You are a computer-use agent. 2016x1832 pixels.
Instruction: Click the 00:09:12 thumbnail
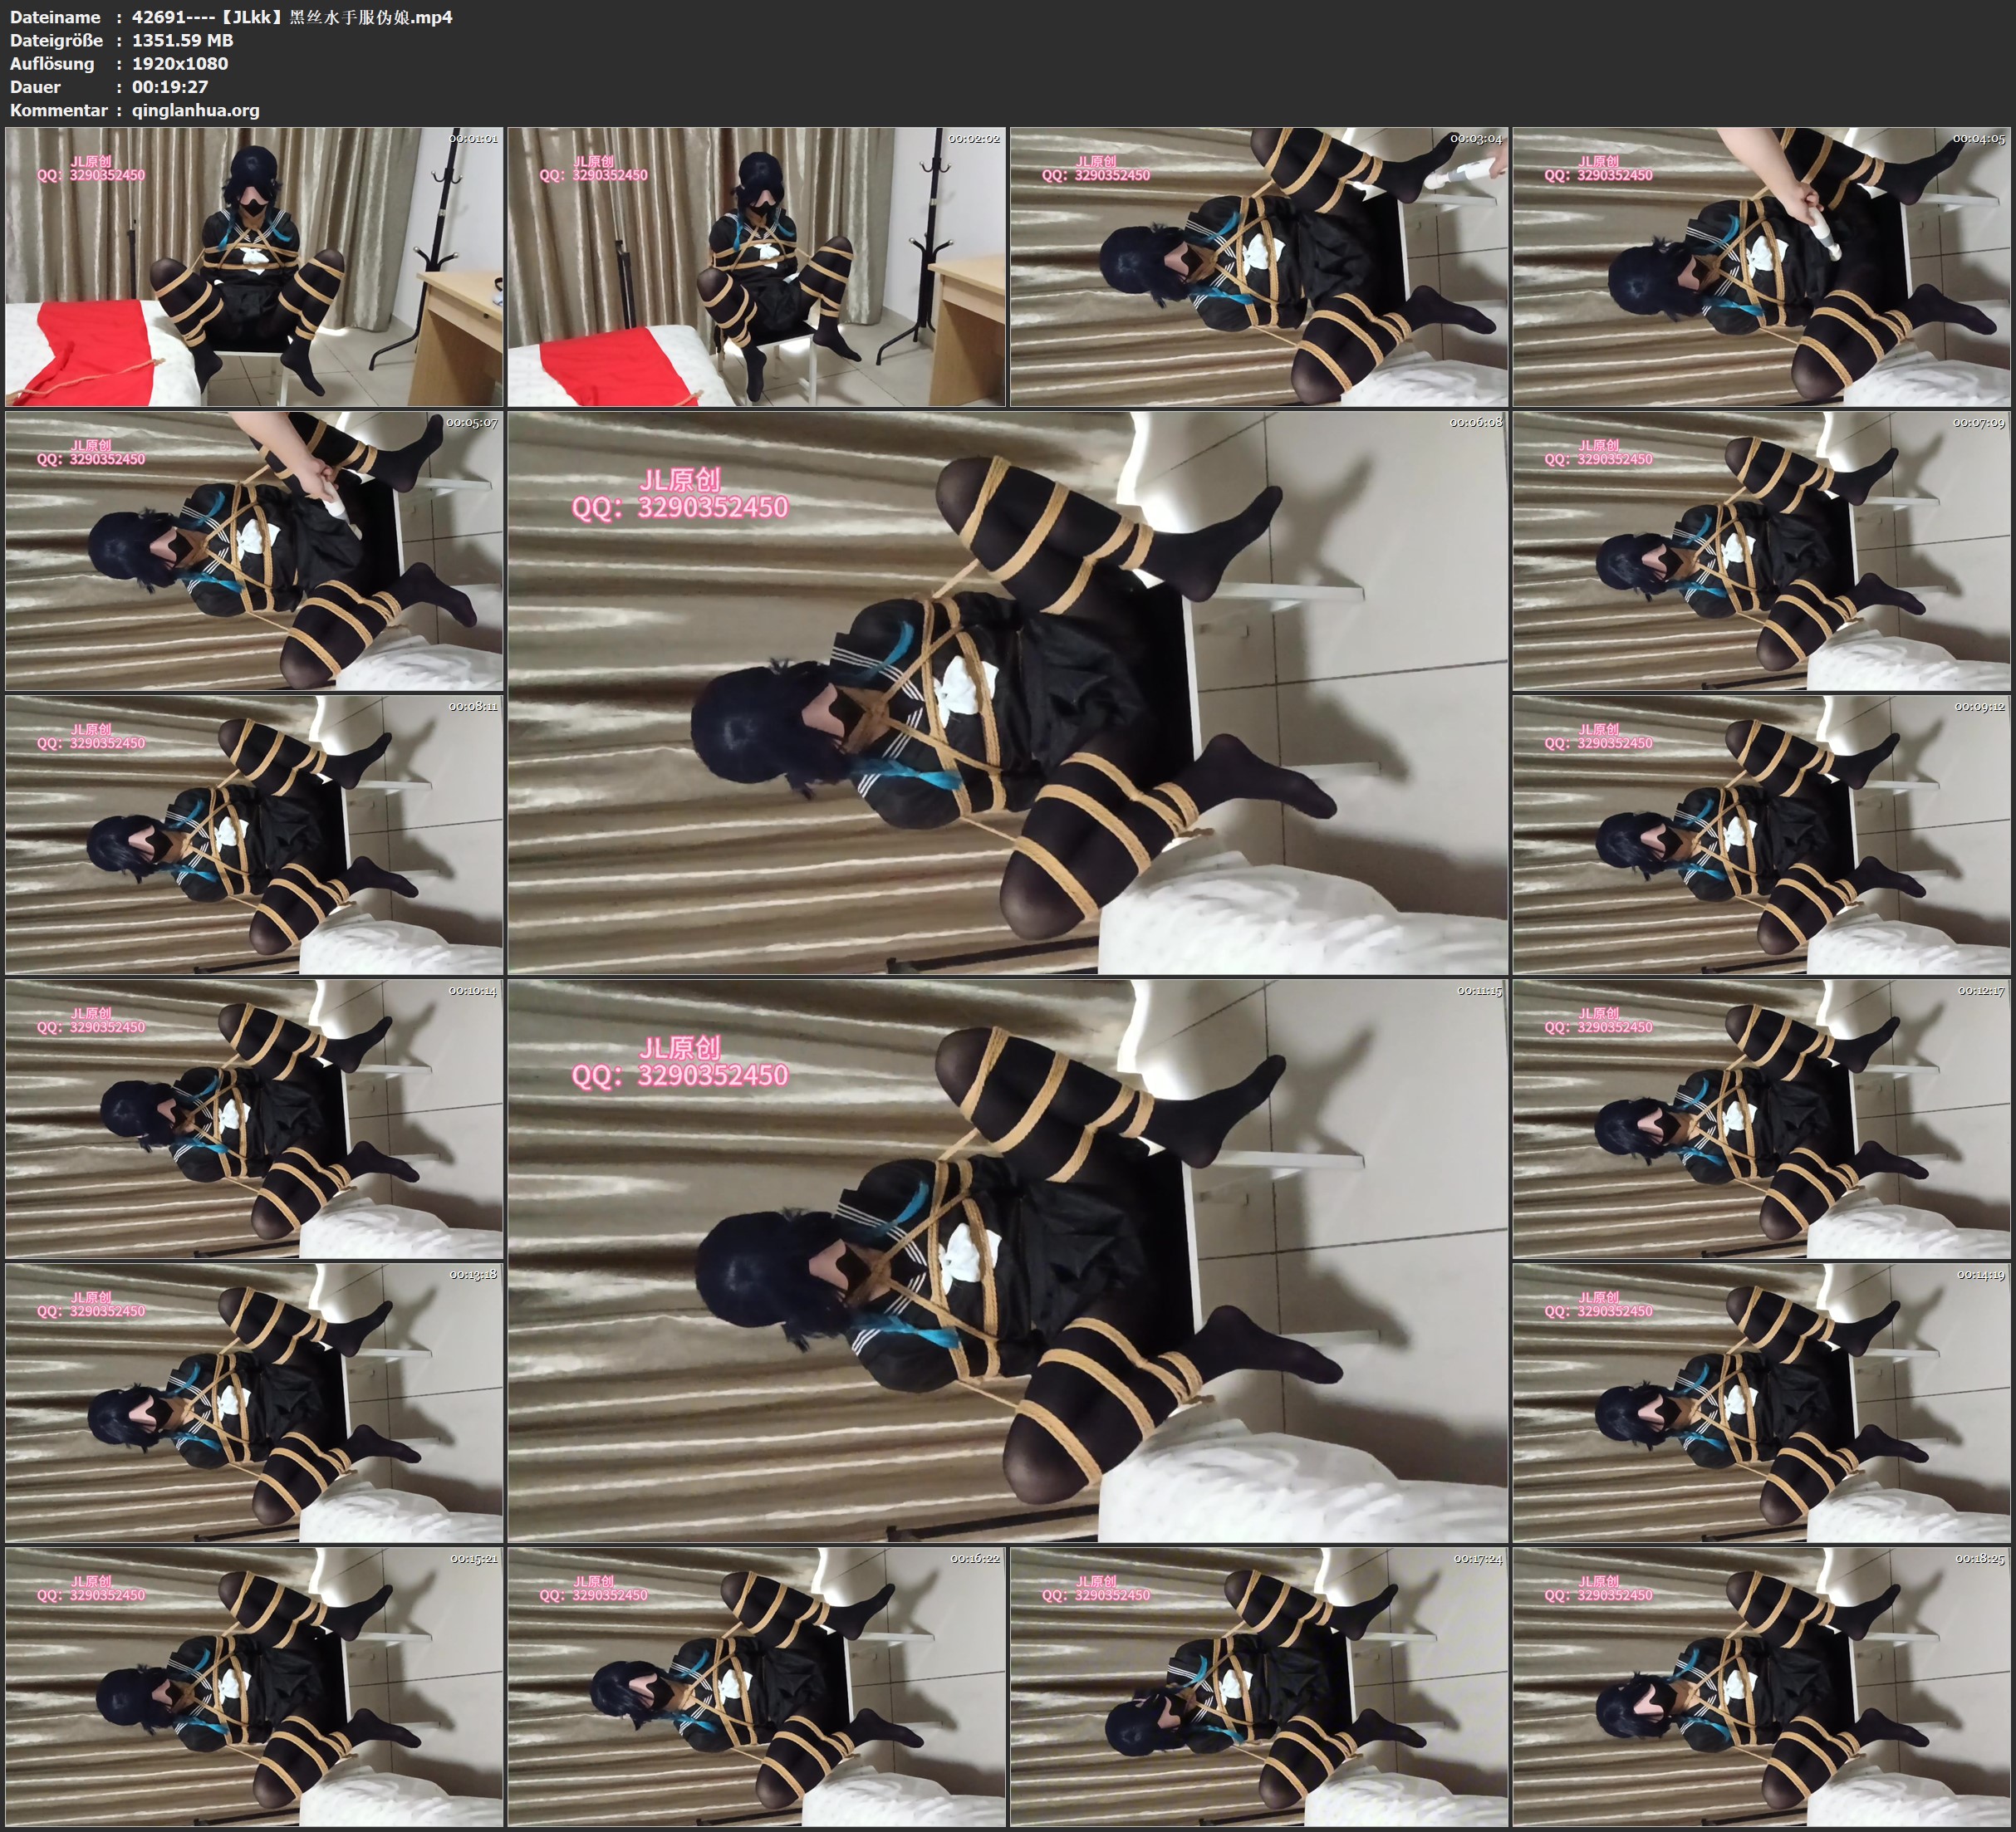click(x=1762, y=835)
